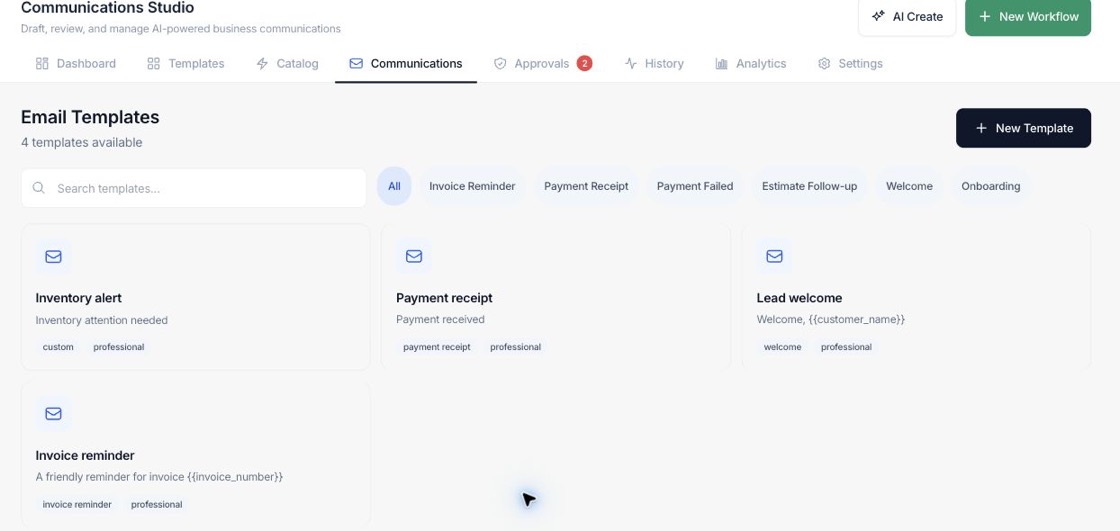Open the Invoice reminder template title
The image size is (1120, 531).
85,455
